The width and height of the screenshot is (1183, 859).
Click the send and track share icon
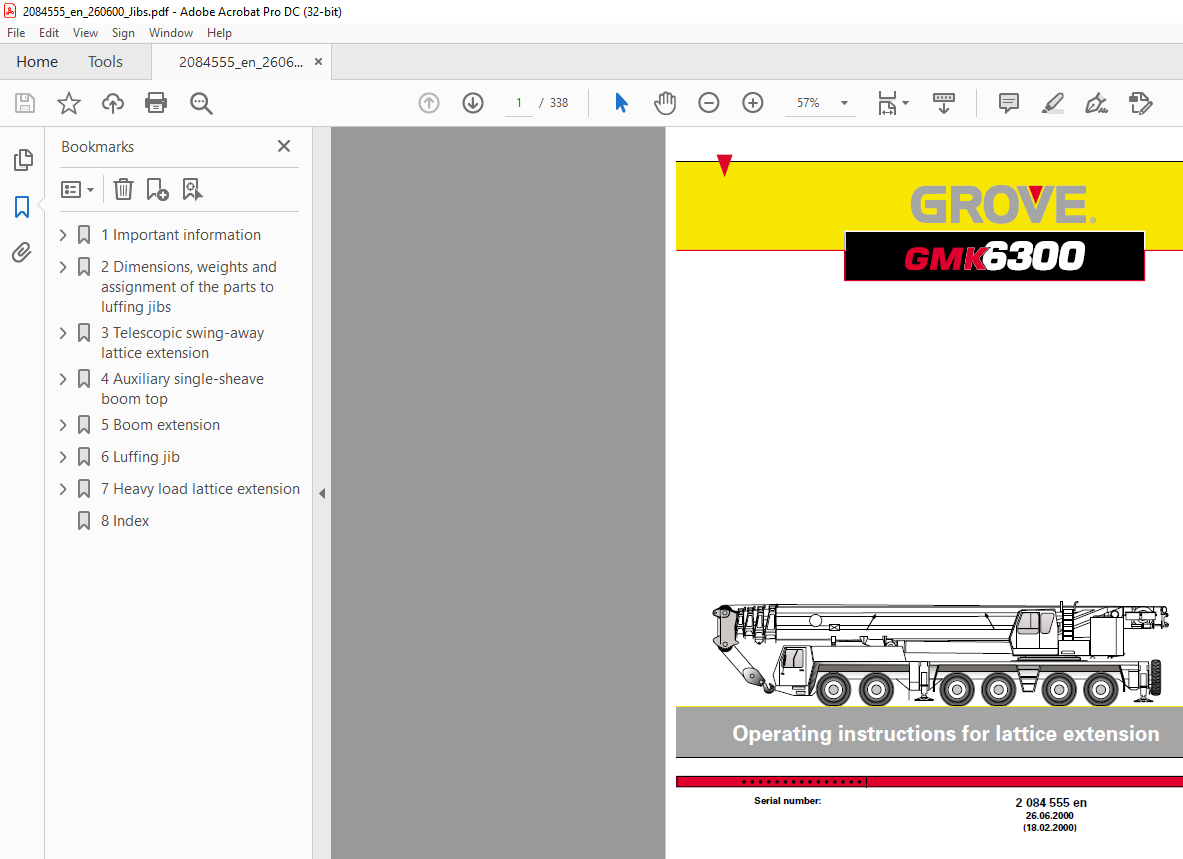[x=1141, y=103]
